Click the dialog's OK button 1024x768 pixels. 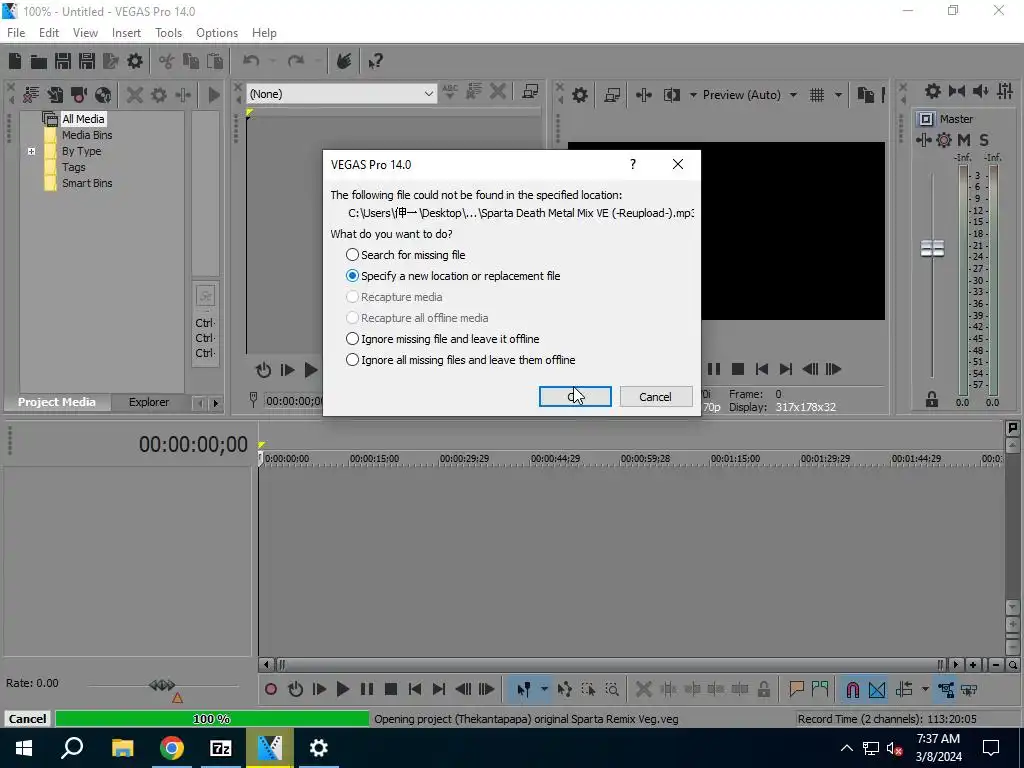575,396
